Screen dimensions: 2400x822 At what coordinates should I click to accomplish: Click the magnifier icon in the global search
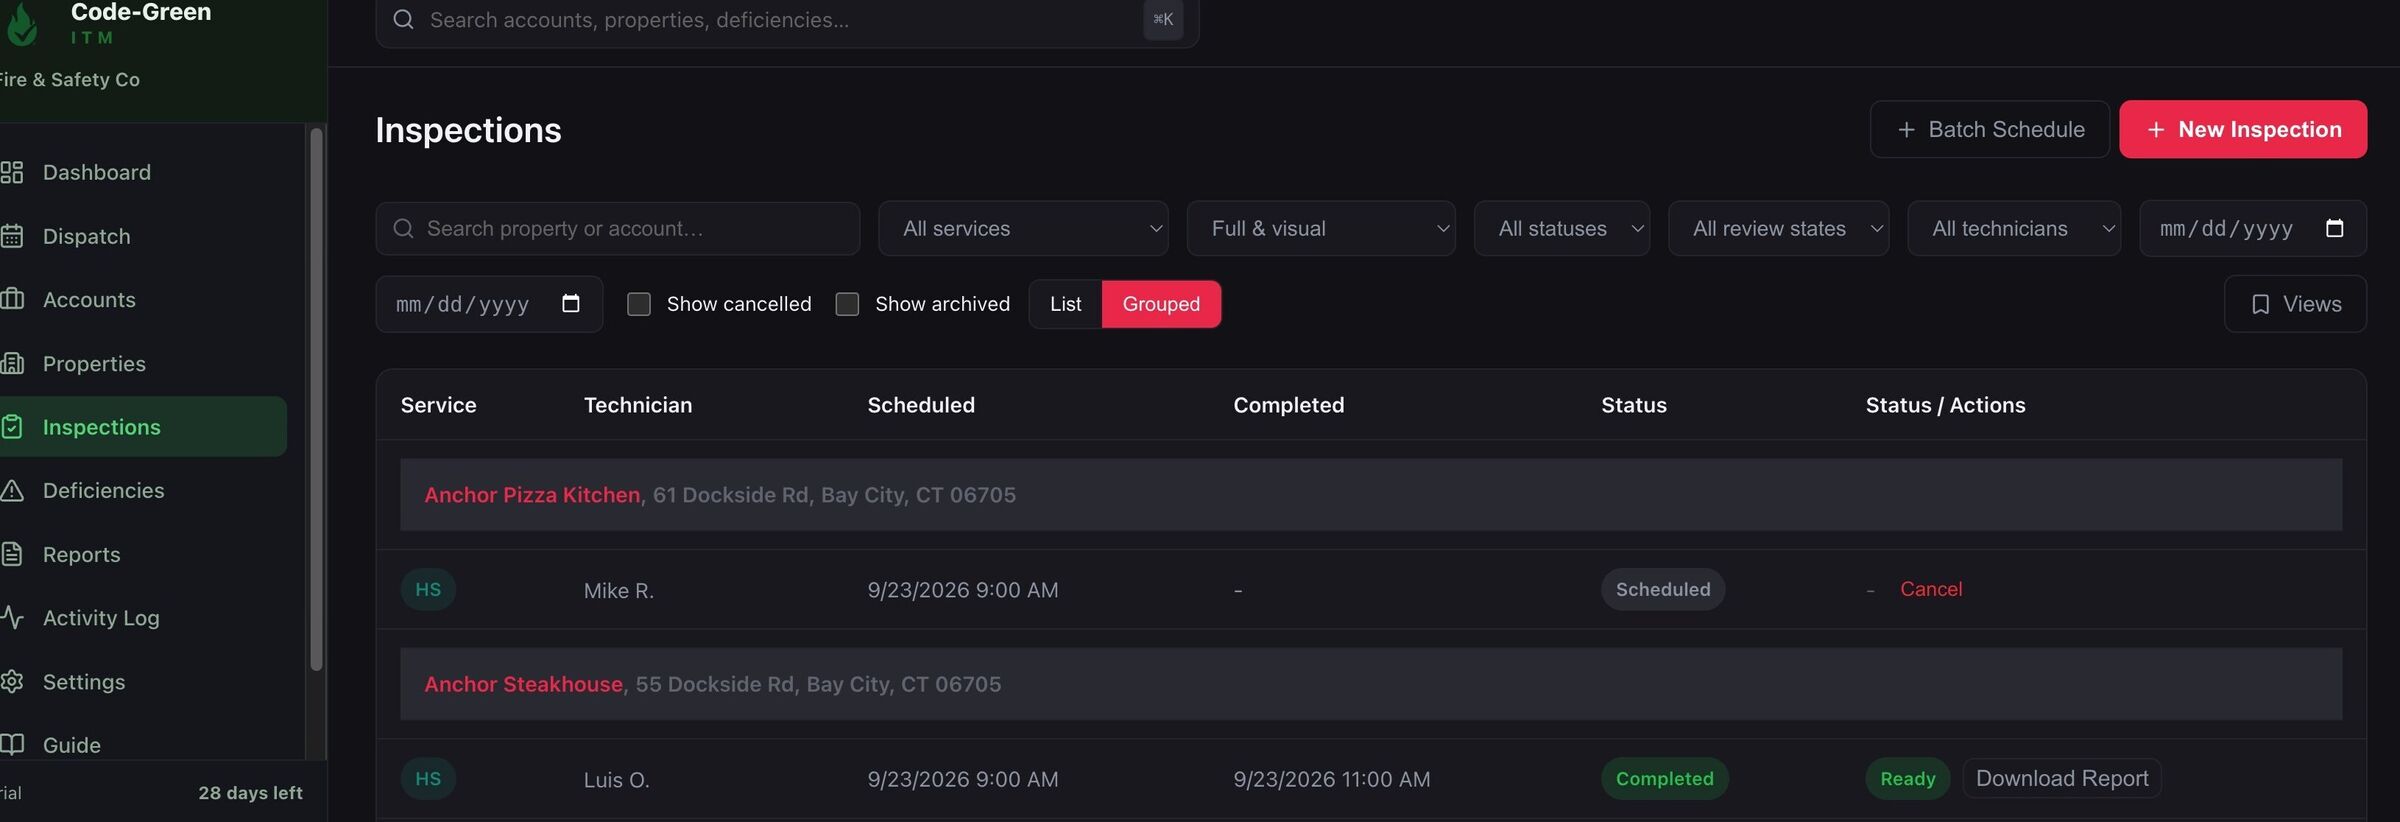tap(403, 20)
